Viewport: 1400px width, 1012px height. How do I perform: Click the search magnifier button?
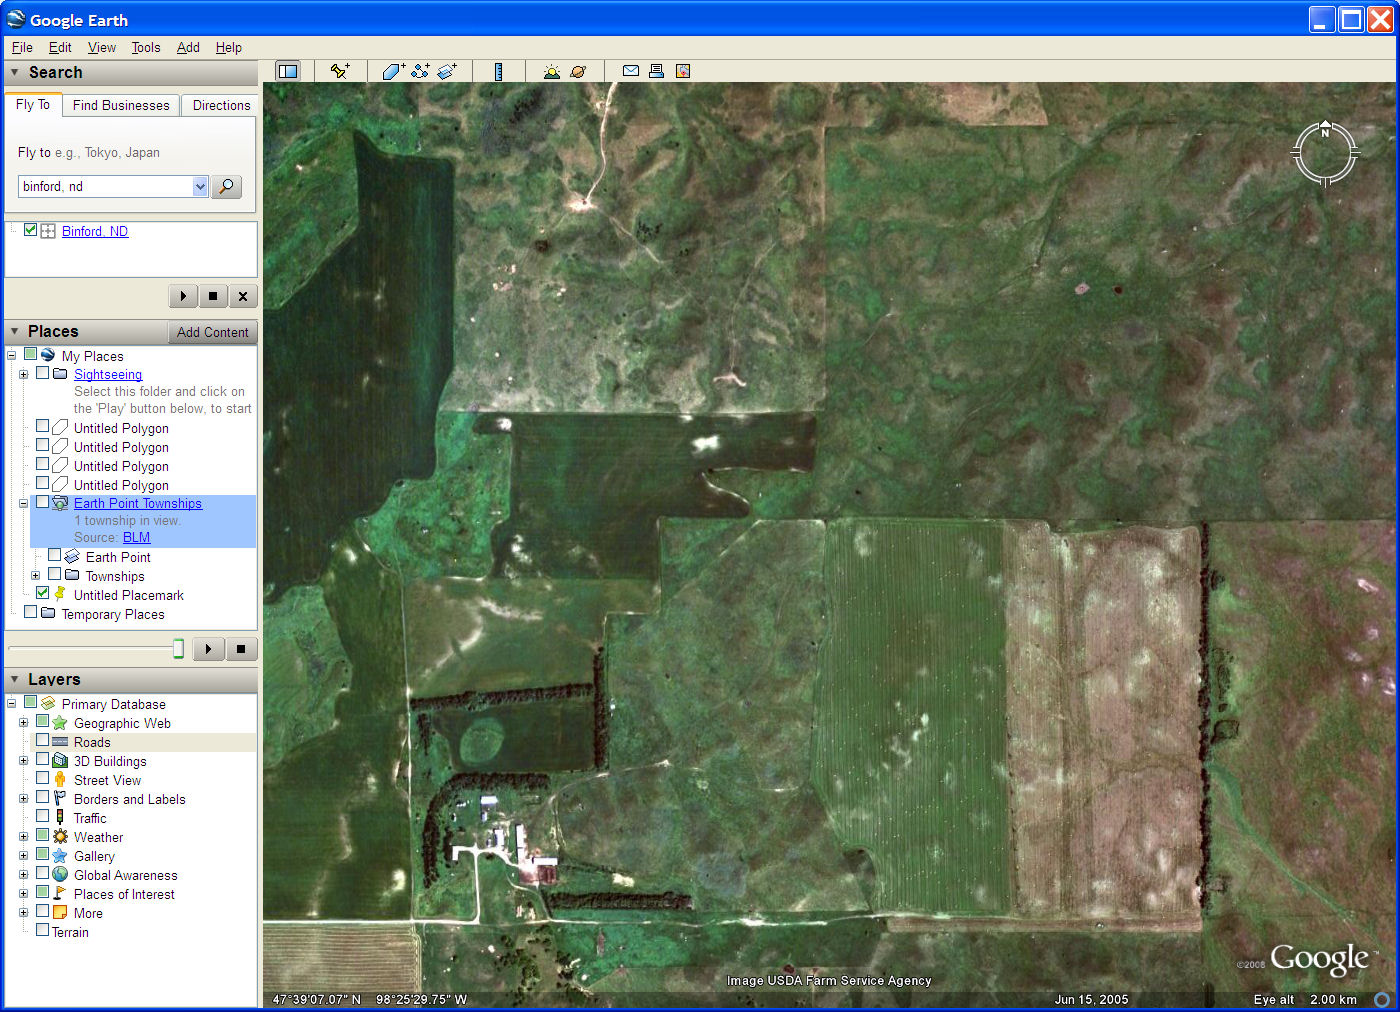(x=227, y=187)
